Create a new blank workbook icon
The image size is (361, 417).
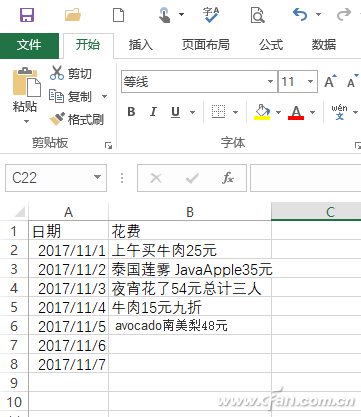click(119, 15)
